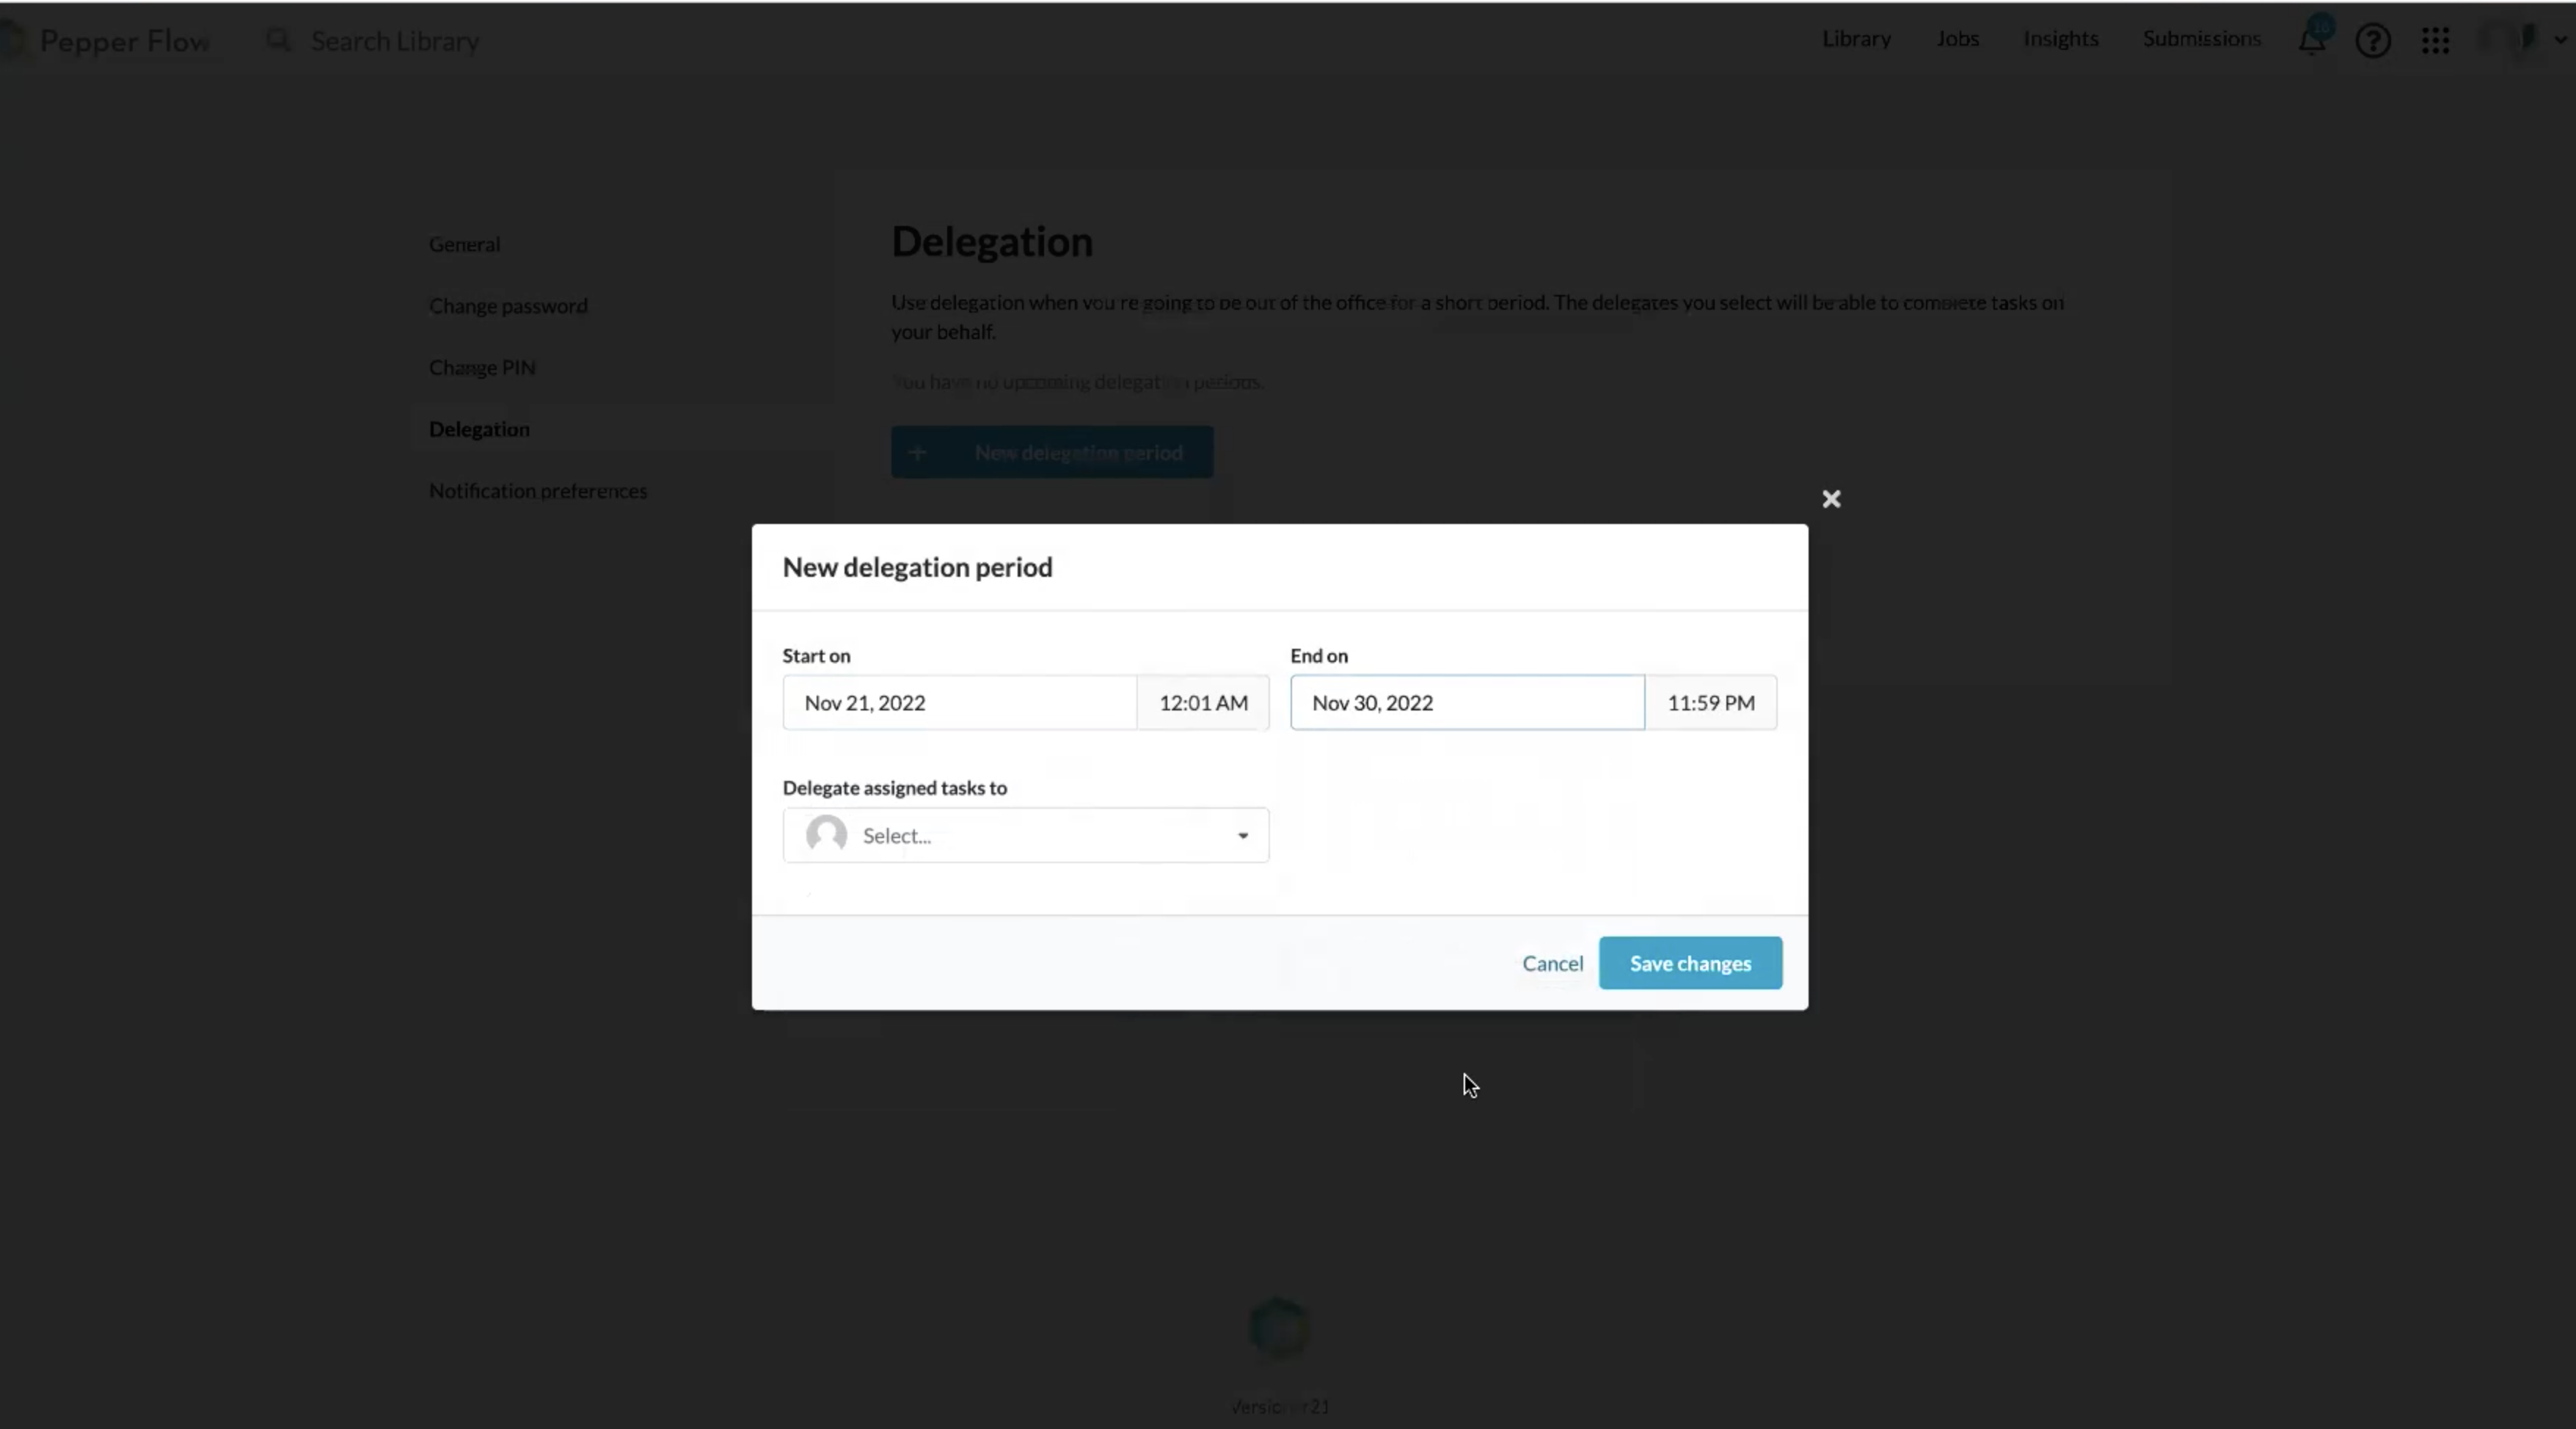Open the Insights menu item
Image resolution: width=2576 pixels, height=1429 pixels.
(2060, 39)
